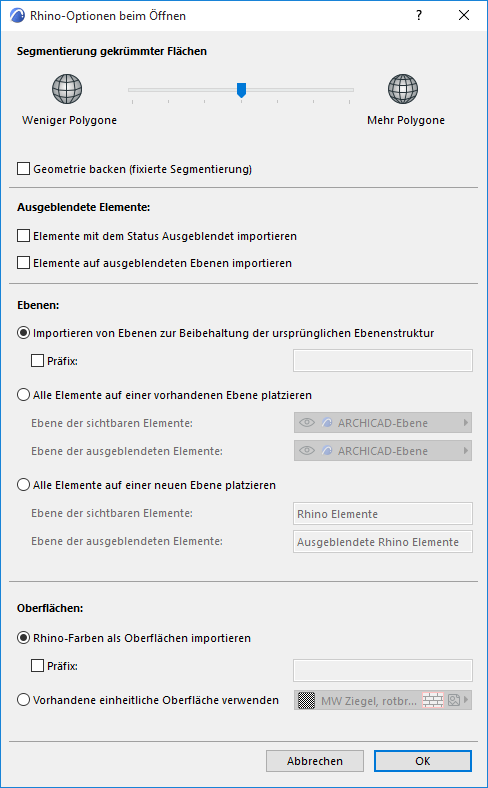Image resolution: width=488 pixels, height=788 pixels.
Task: Open ARCHICAD-Ebene dropdown for ausgeblendete Elemente
Action: click(x=382, y=451)
